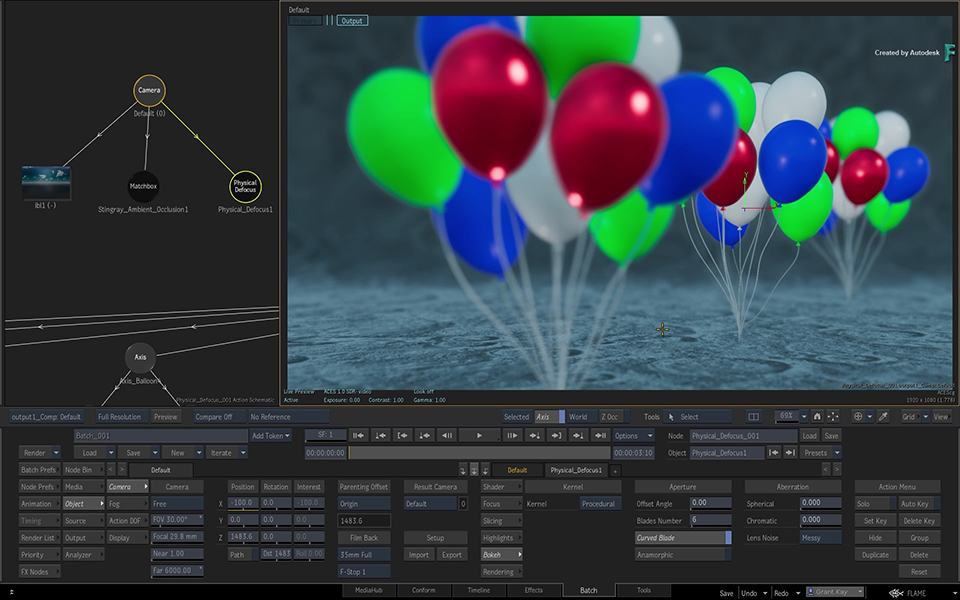Select the Physical Defocus node

pos(245,186)
